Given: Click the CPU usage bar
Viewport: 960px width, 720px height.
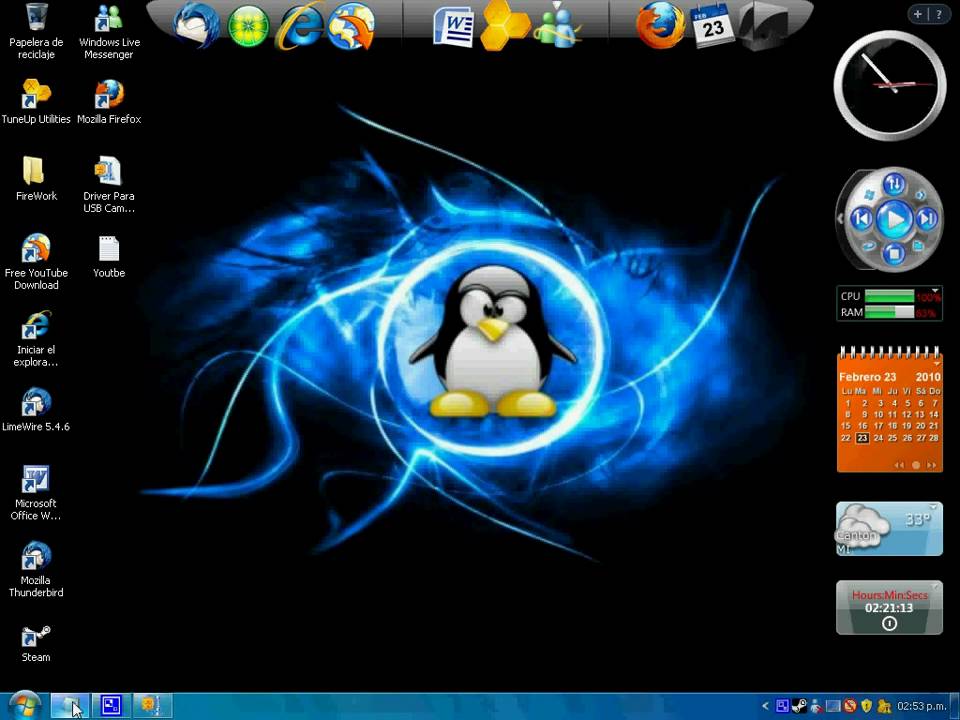Looking at the screenshot, I should [x=890, y=296].
